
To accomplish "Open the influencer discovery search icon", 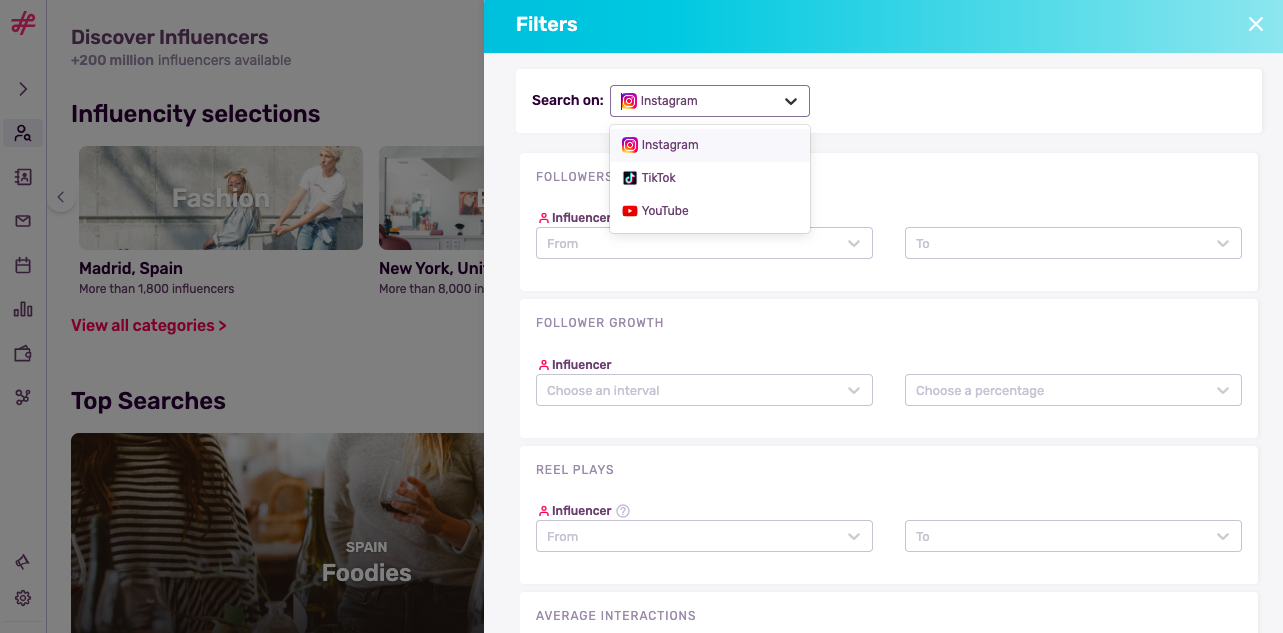I will (22, 133).
